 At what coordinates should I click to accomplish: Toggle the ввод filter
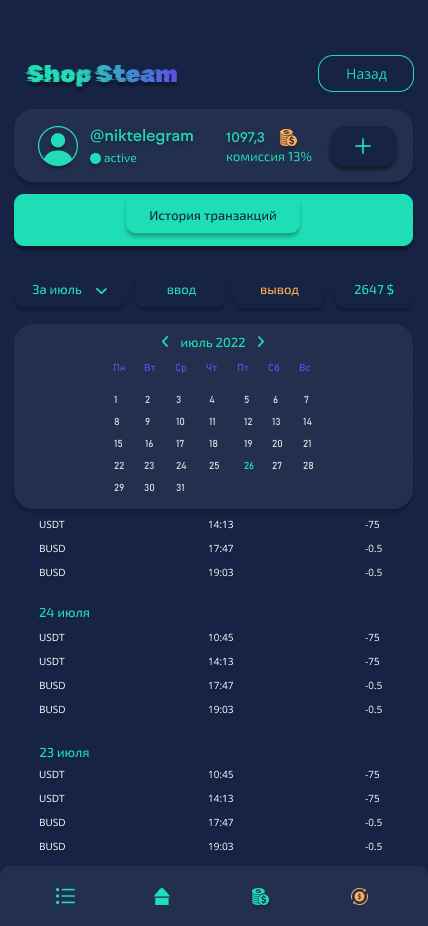click(x=181, y=291)
